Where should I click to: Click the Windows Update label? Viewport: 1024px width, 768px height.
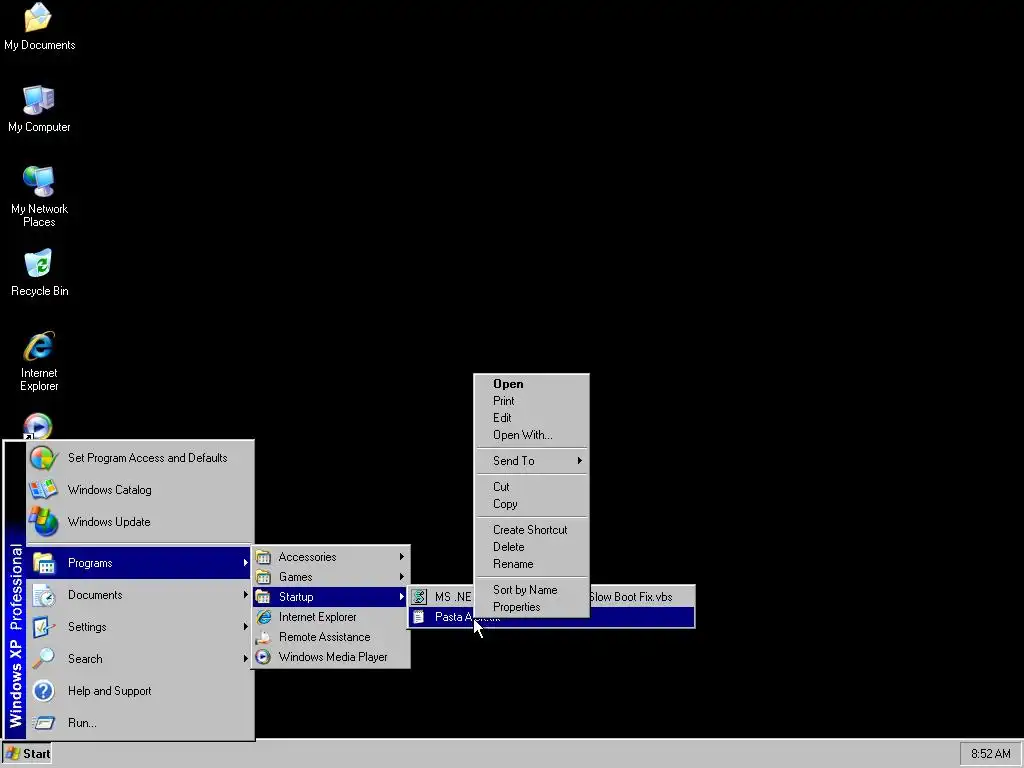pos(109,522)
